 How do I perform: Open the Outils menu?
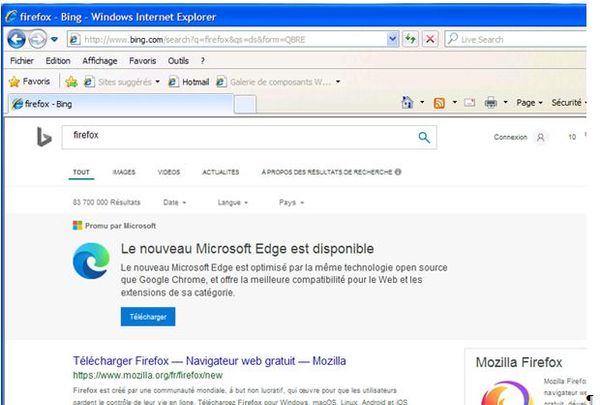178,61
